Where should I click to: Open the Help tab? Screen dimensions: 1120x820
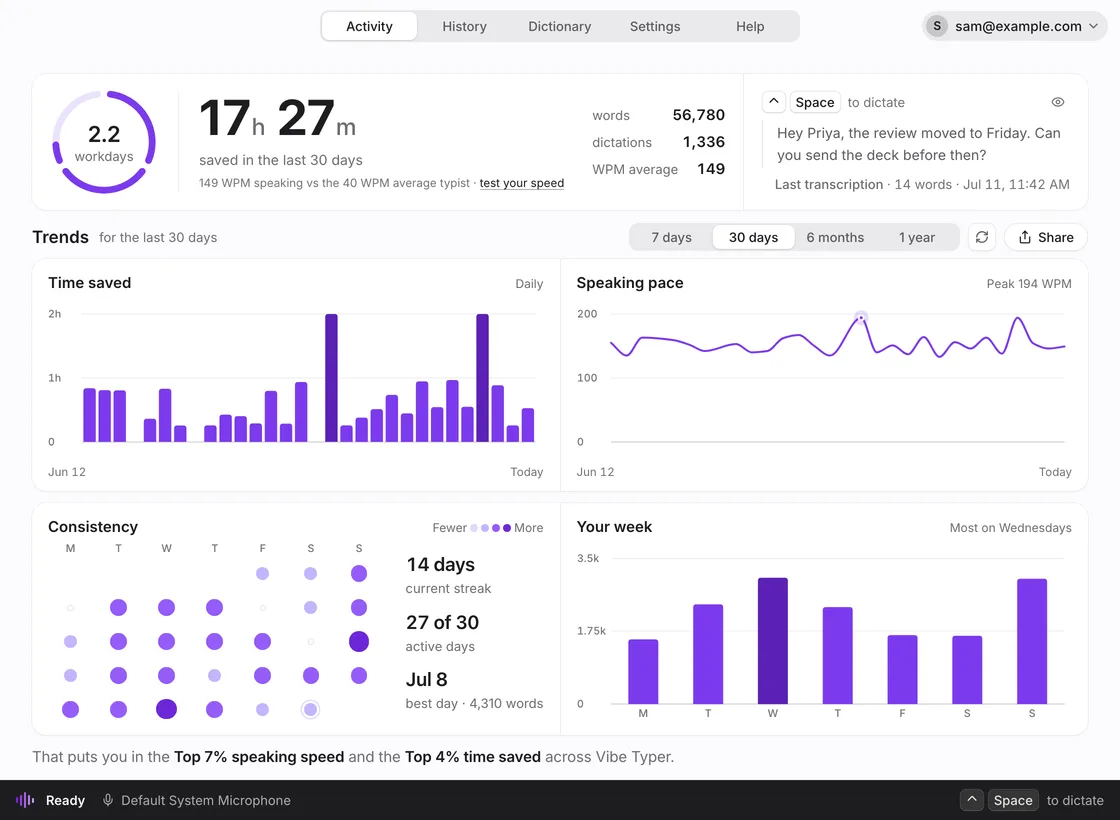750,26
